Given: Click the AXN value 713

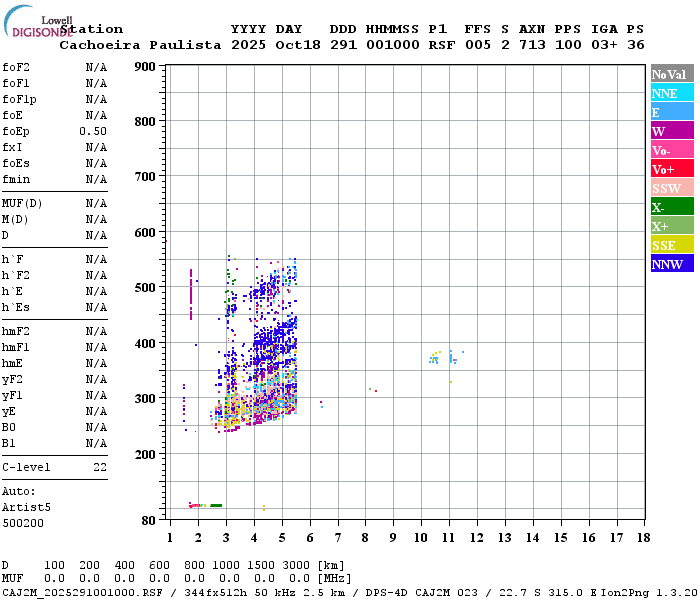Looking at the screenshot, I should [532, 45].
